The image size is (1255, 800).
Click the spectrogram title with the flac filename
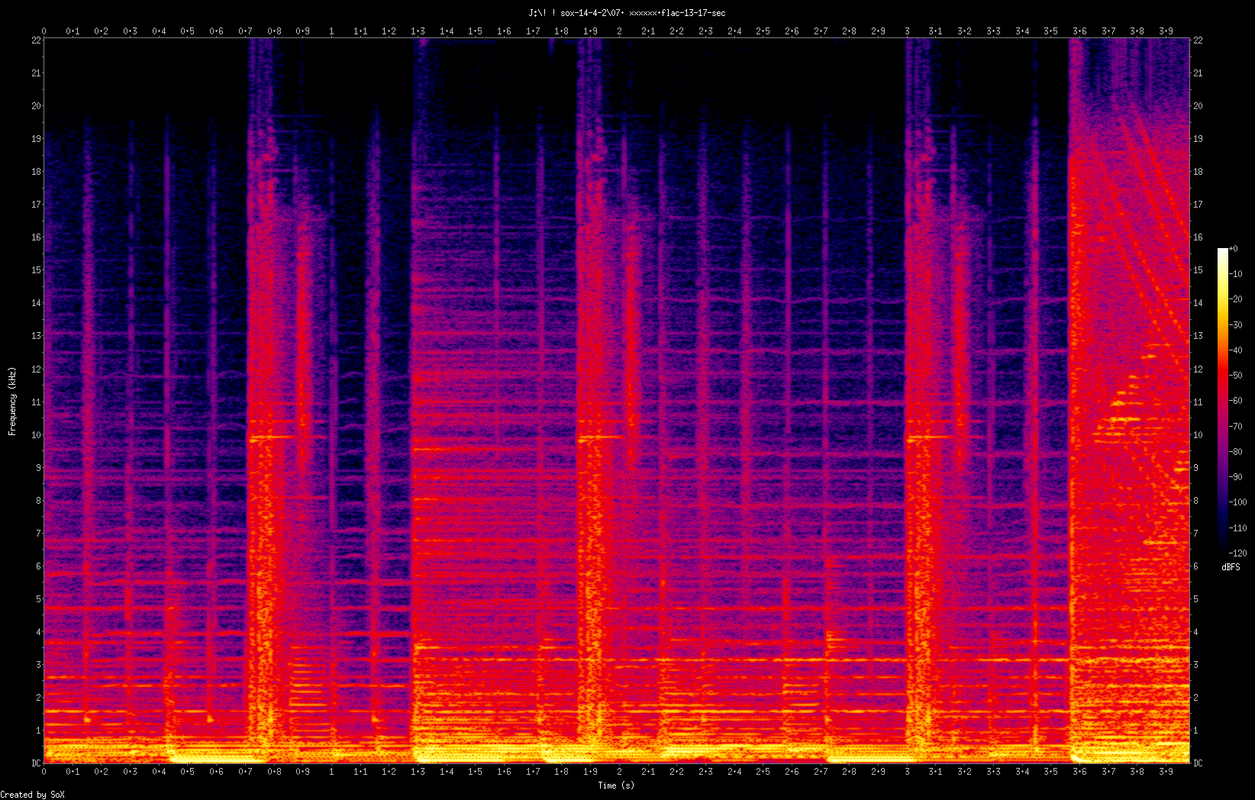click(x=627, y=13)
